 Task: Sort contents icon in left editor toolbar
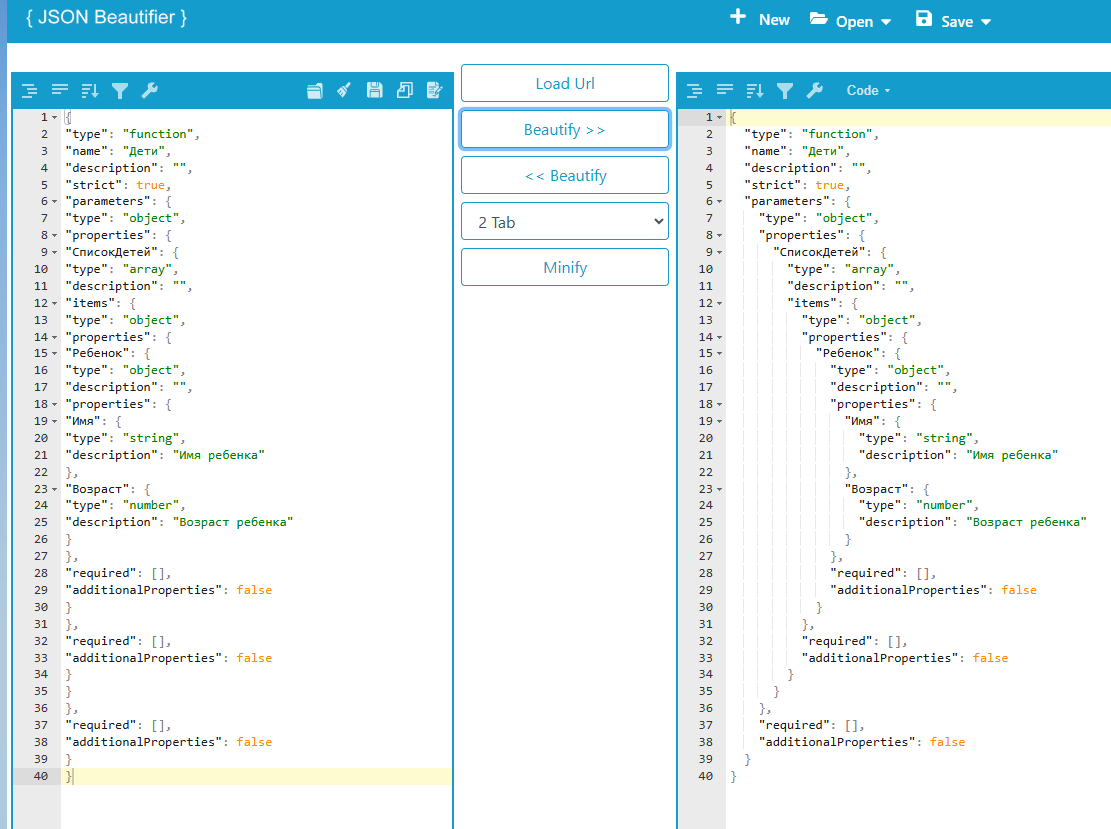pos(89,91)
